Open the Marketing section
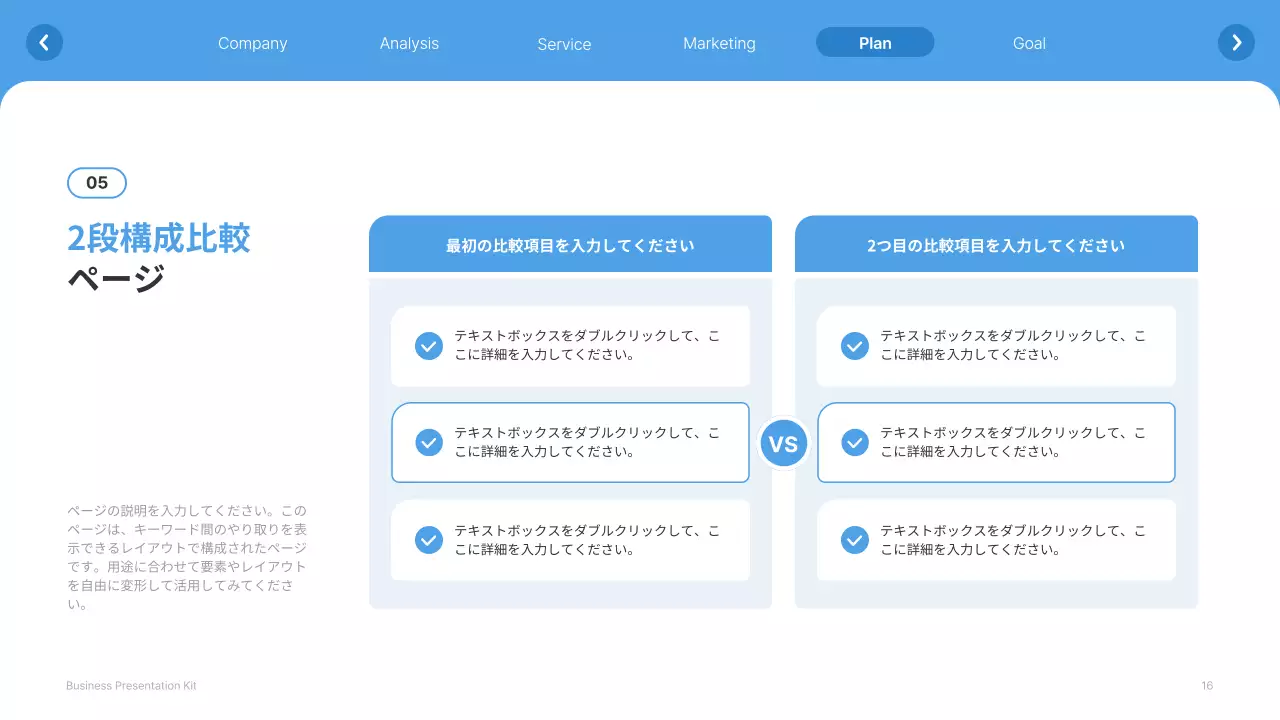 coord(719,43)
